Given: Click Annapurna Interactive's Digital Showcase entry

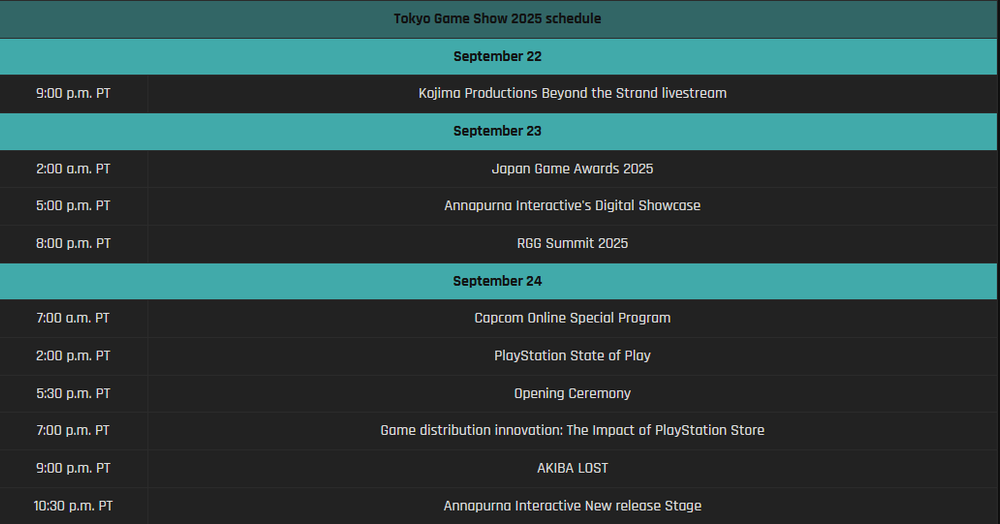Looking at the screenshot, I should point(572,205).
